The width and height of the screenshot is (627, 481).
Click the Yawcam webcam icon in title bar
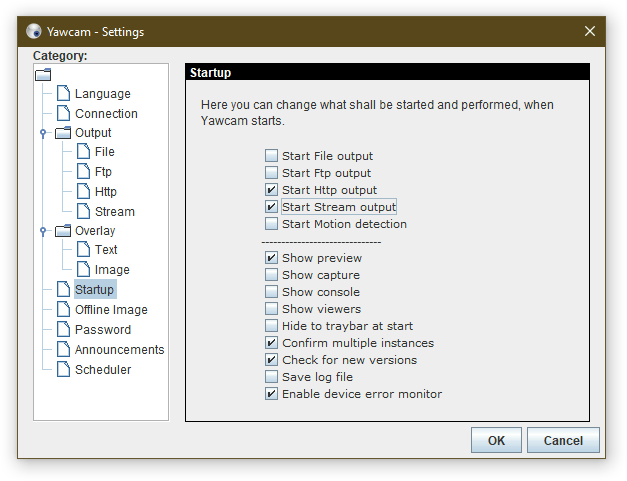pyautogui.click(x=34, y=31)
